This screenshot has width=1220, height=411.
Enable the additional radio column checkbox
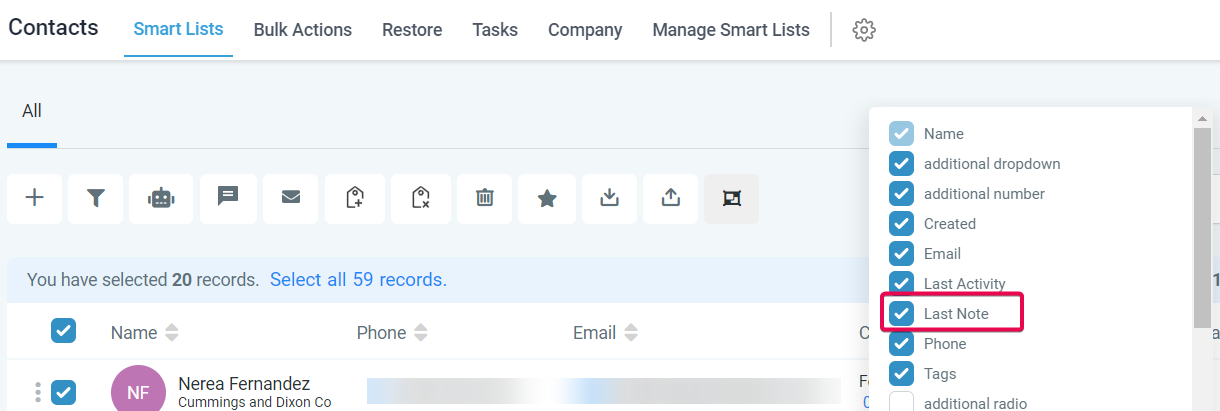point(902,402)
